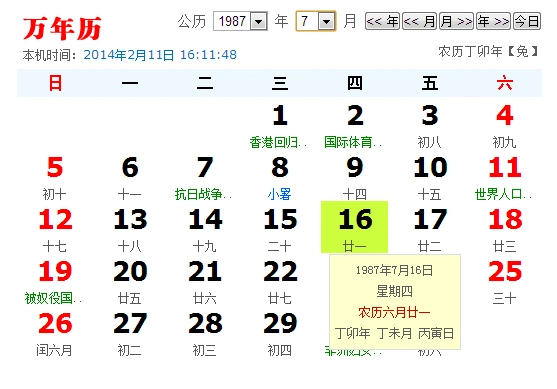Select July 12 十七 date
Viewport: 557px width, 389px height.
(x=55, y=229)
